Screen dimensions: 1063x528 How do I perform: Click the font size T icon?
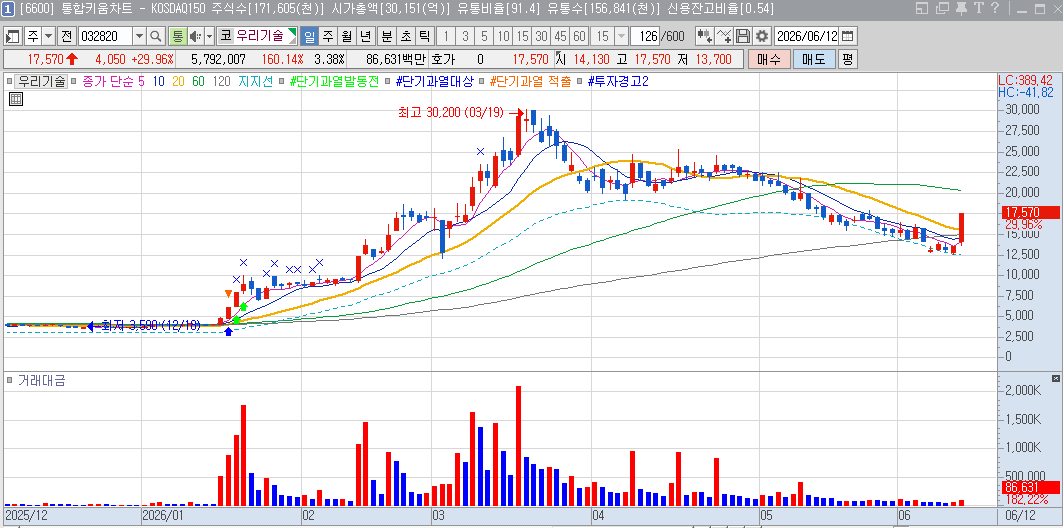978,8
